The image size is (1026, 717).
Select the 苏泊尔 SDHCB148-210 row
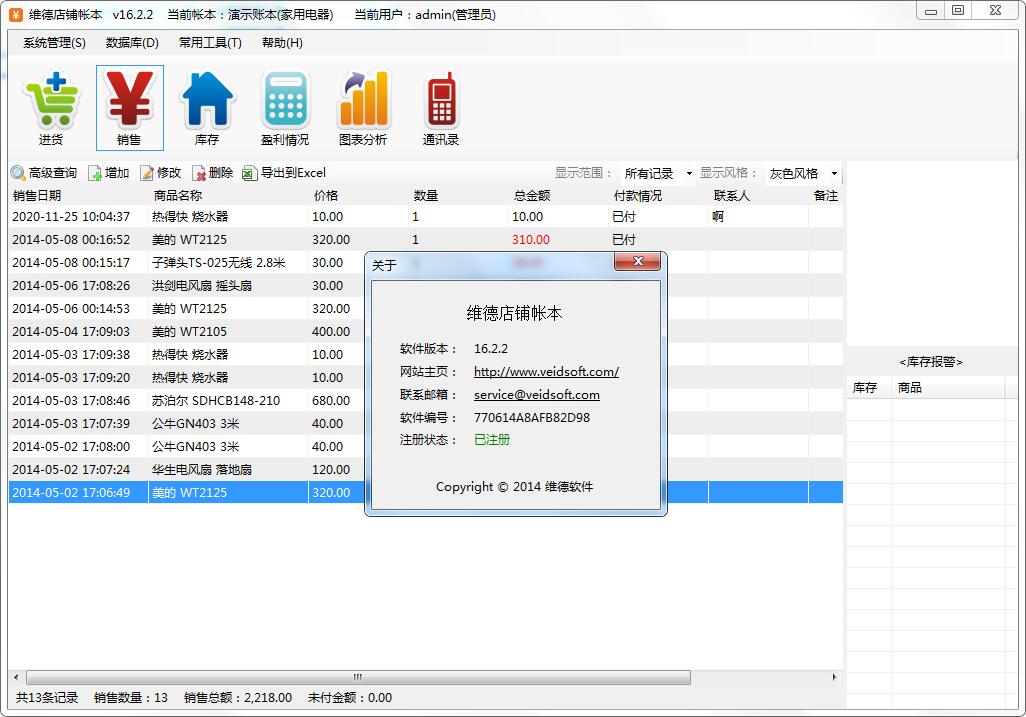pos(186,400)
